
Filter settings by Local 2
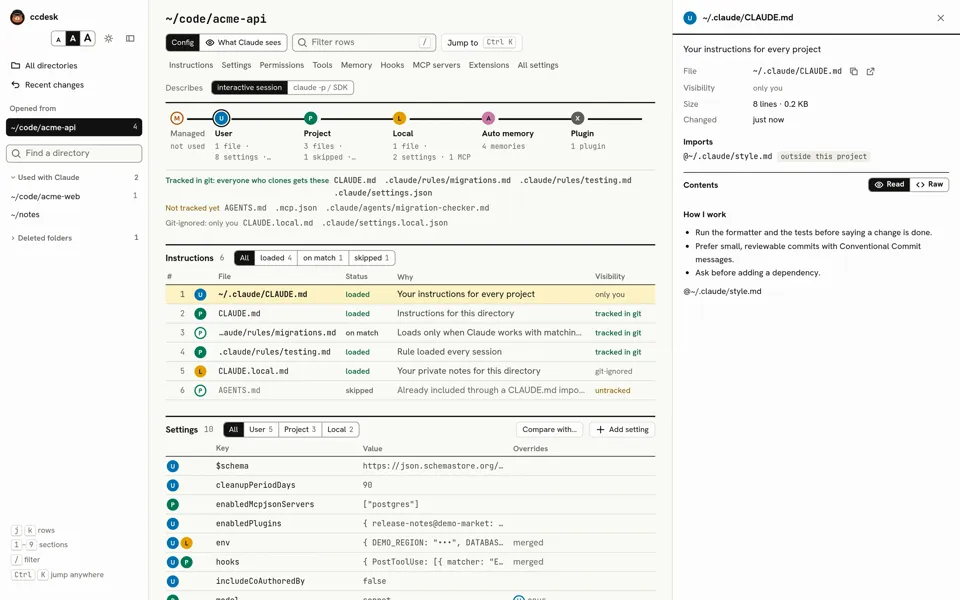tap(340, 429)
